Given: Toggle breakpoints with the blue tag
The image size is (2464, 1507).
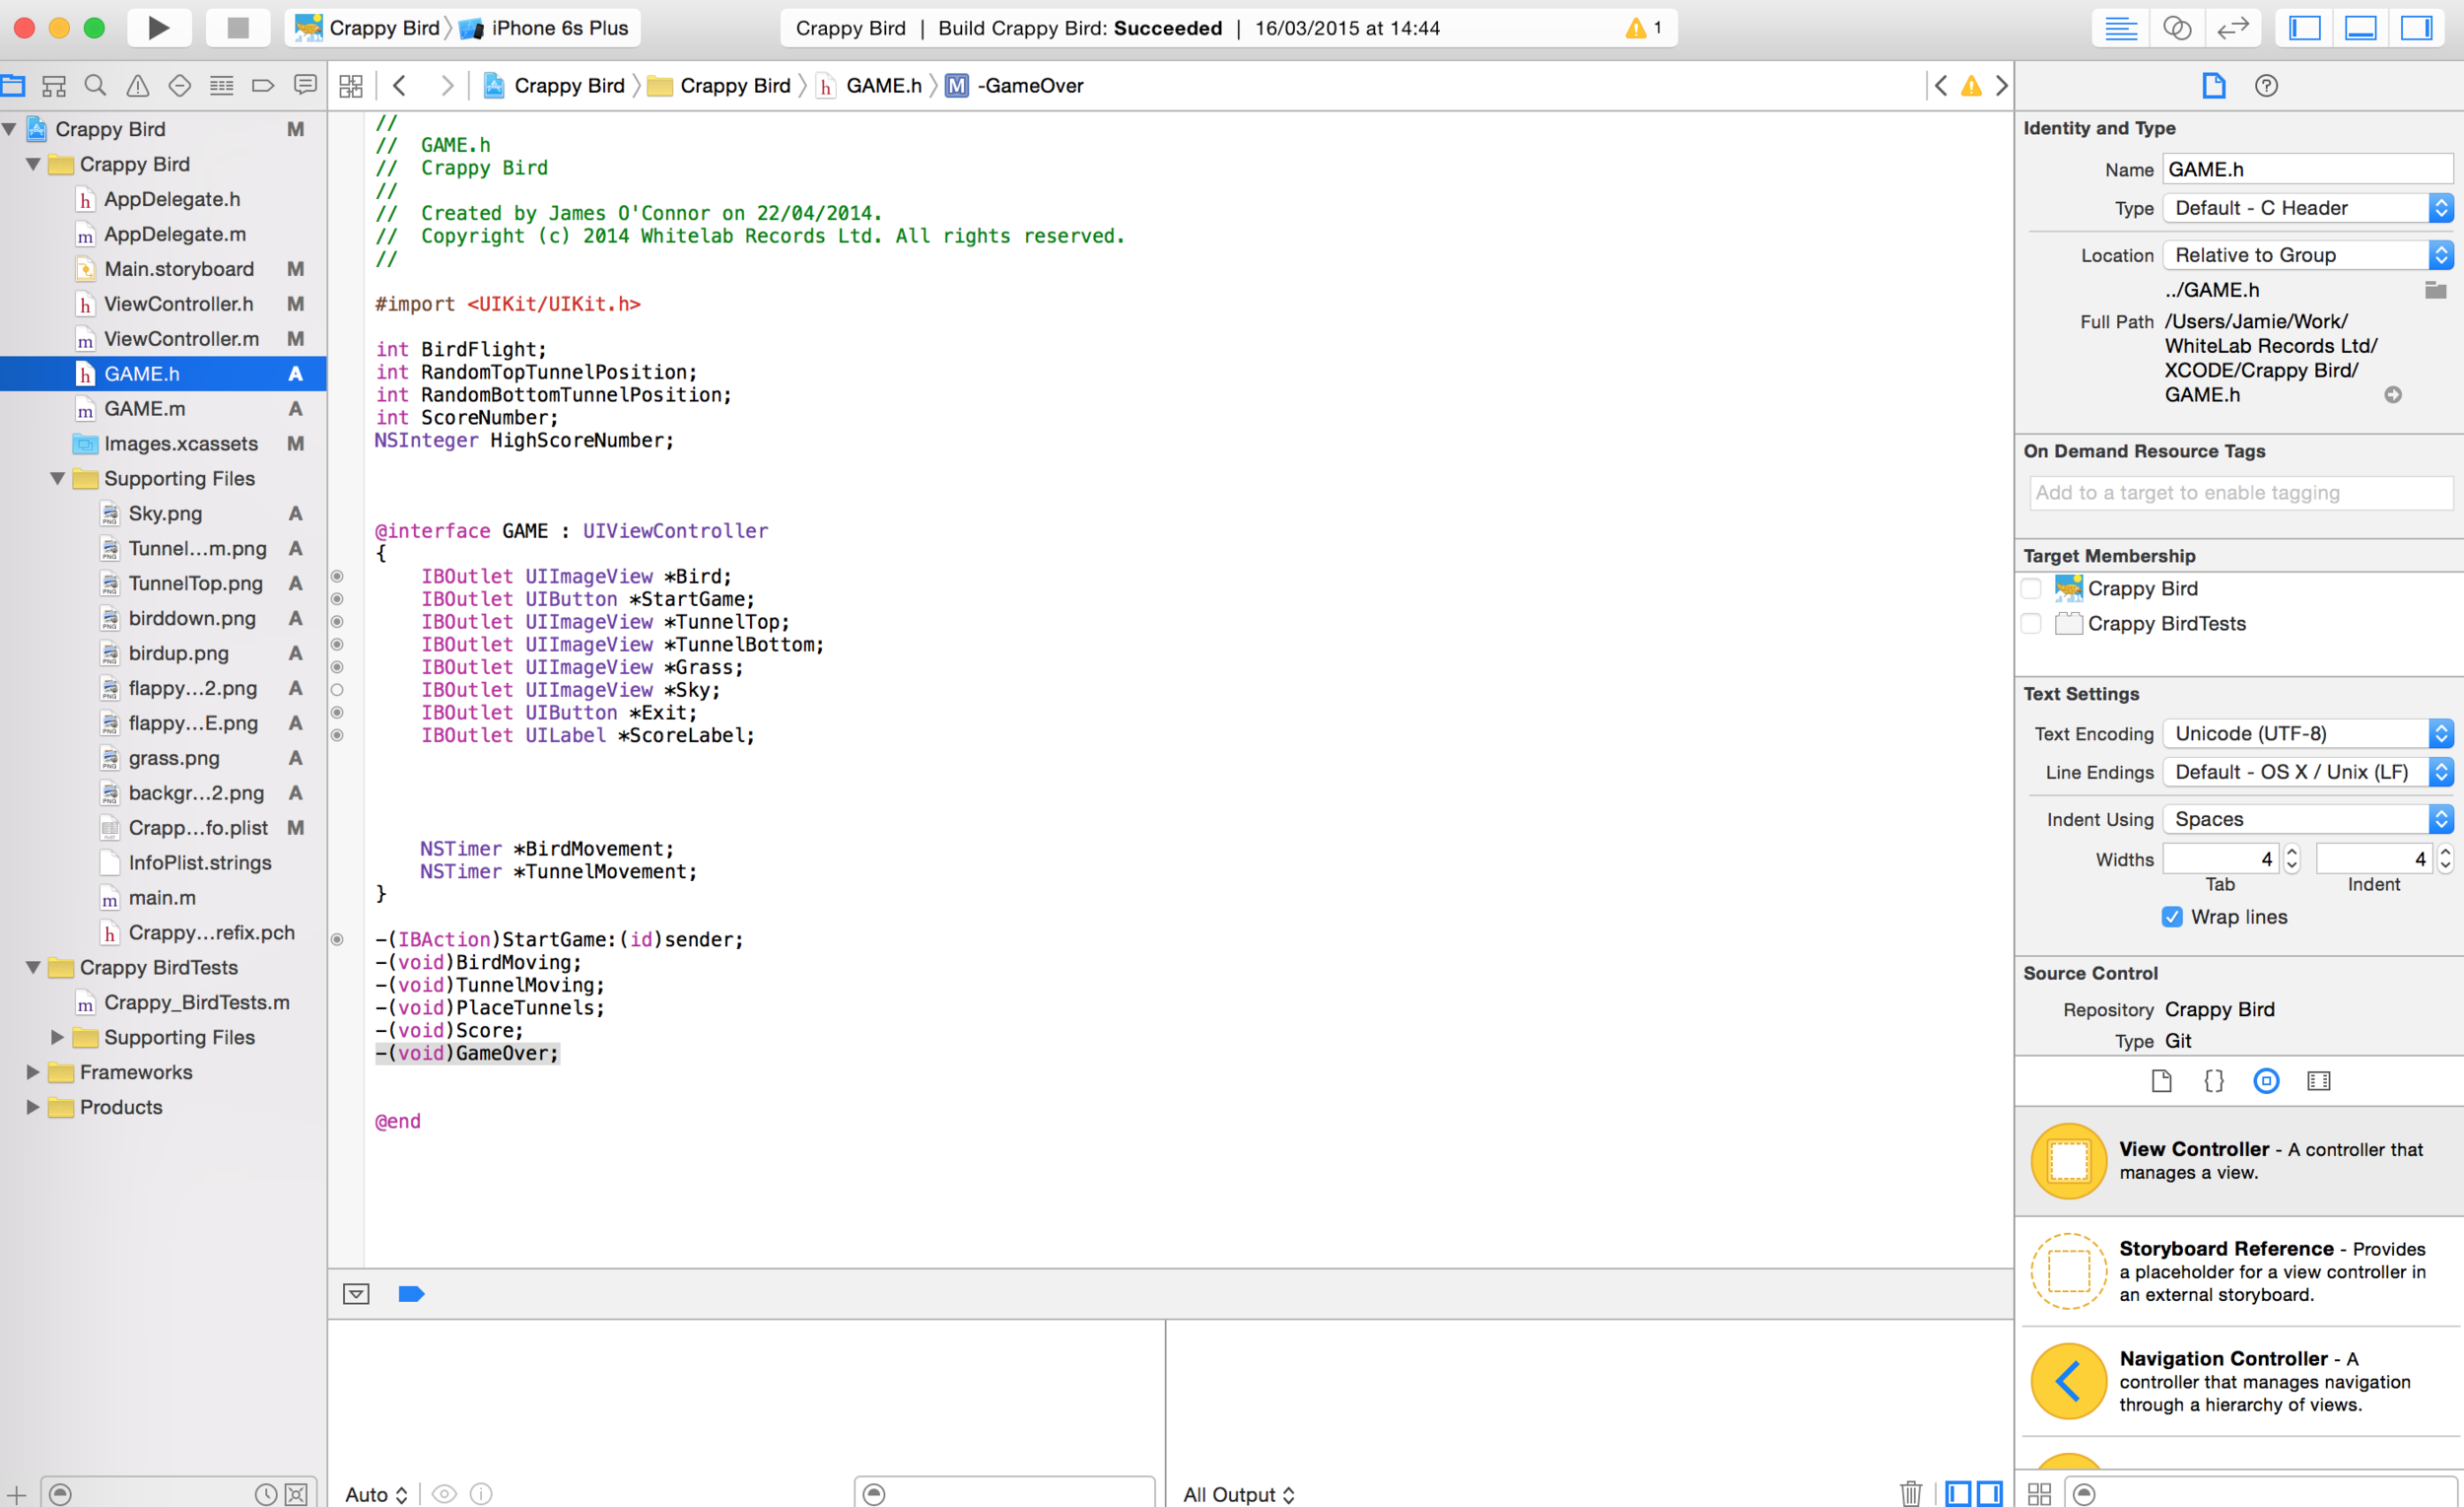Looking at the screenshot, I should click(411, 1294).
